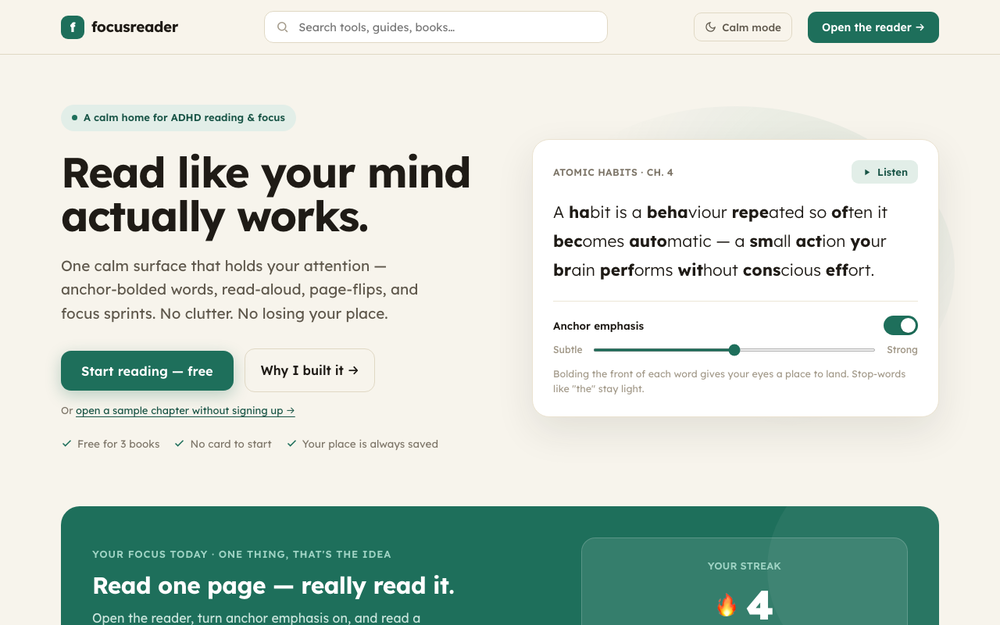Screen dimensions: 1000x625
Task: Click the Read like your mind headline
Action: coord(266,195)
